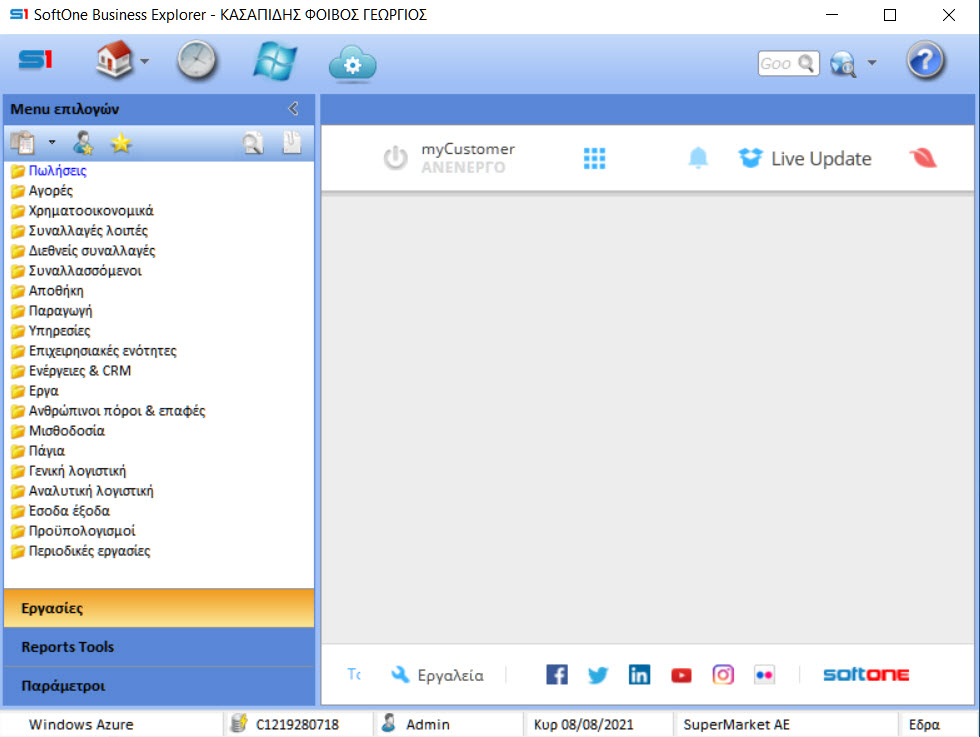
Task: Open the blue apps grid icon
Action: click(x=594, y=158)
